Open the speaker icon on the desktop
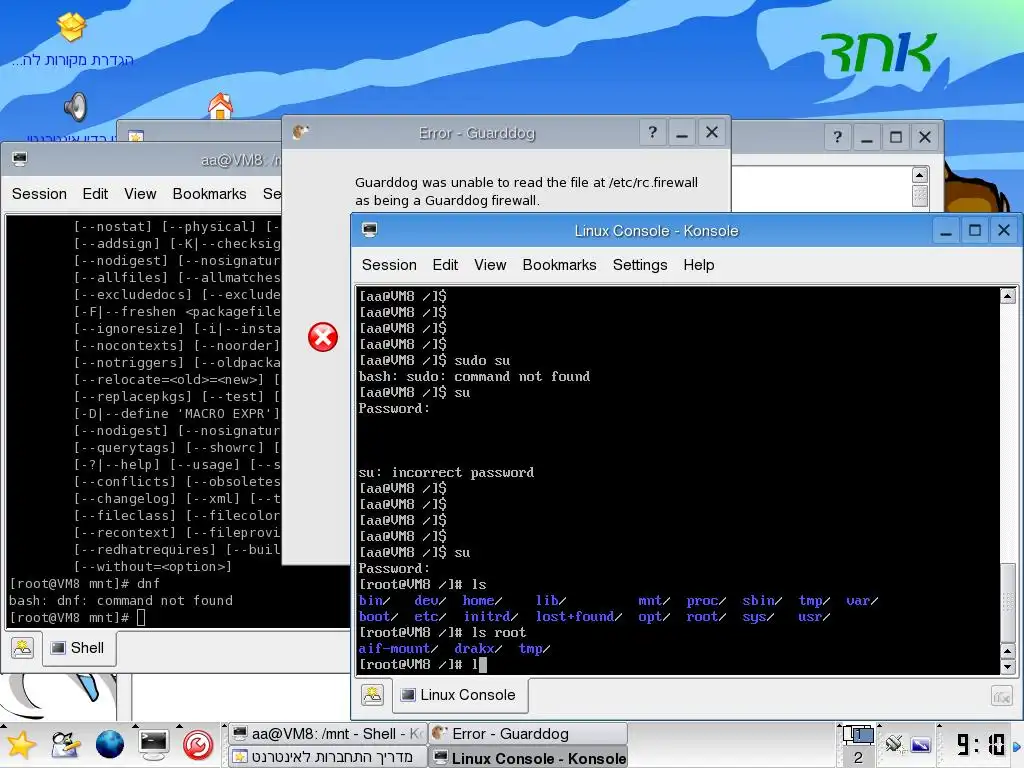 [76, 107]
